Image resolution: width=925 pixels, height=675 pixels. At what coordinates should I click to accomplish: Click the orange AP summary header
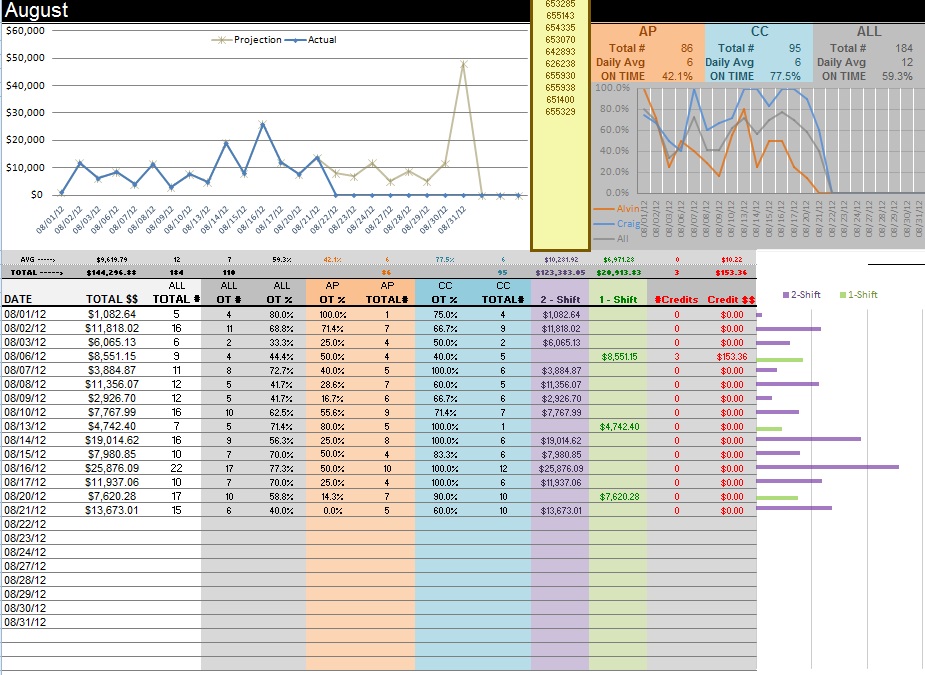point(646,31)
